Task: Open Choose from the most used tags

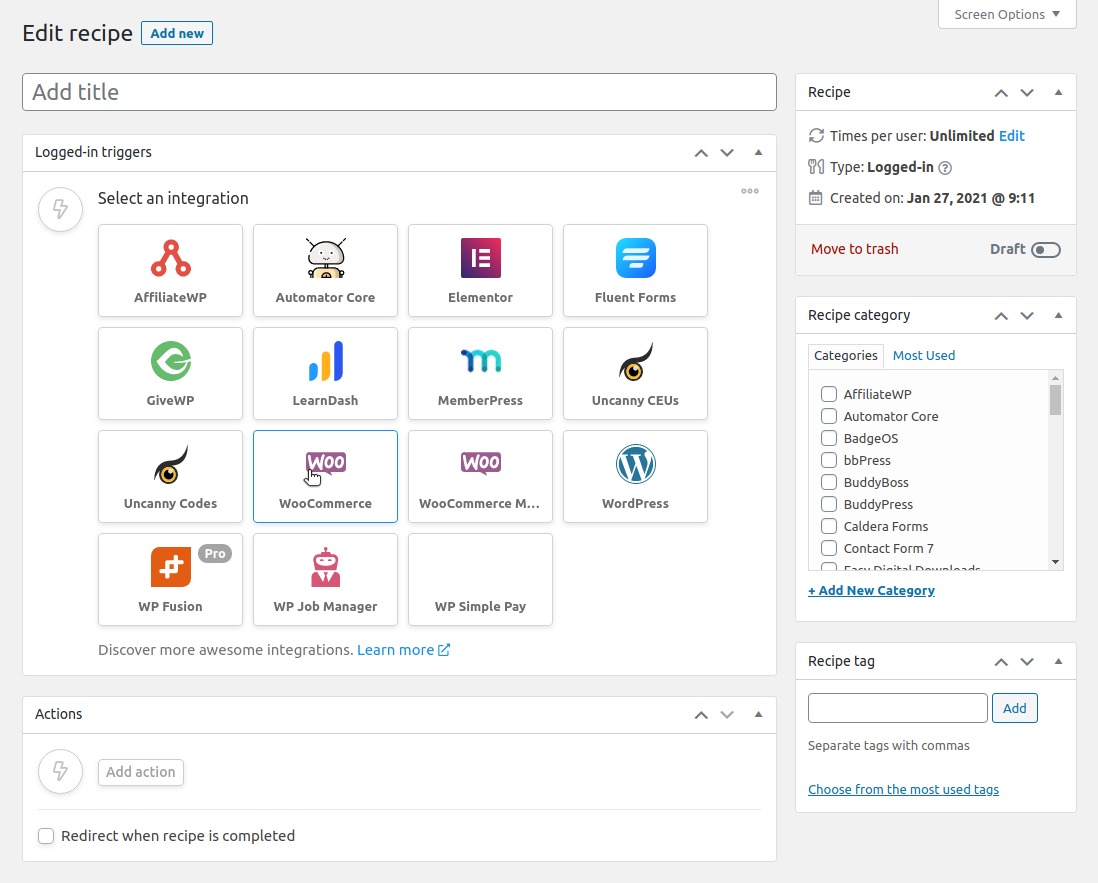Action: tap(903, 789)
